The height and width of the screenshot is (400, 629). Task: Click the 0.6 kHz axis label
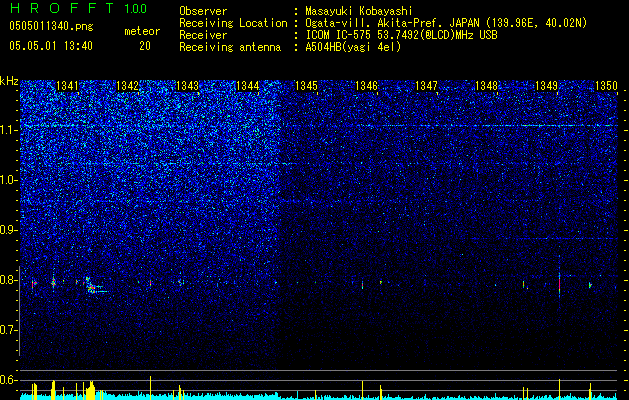(9, 380)
